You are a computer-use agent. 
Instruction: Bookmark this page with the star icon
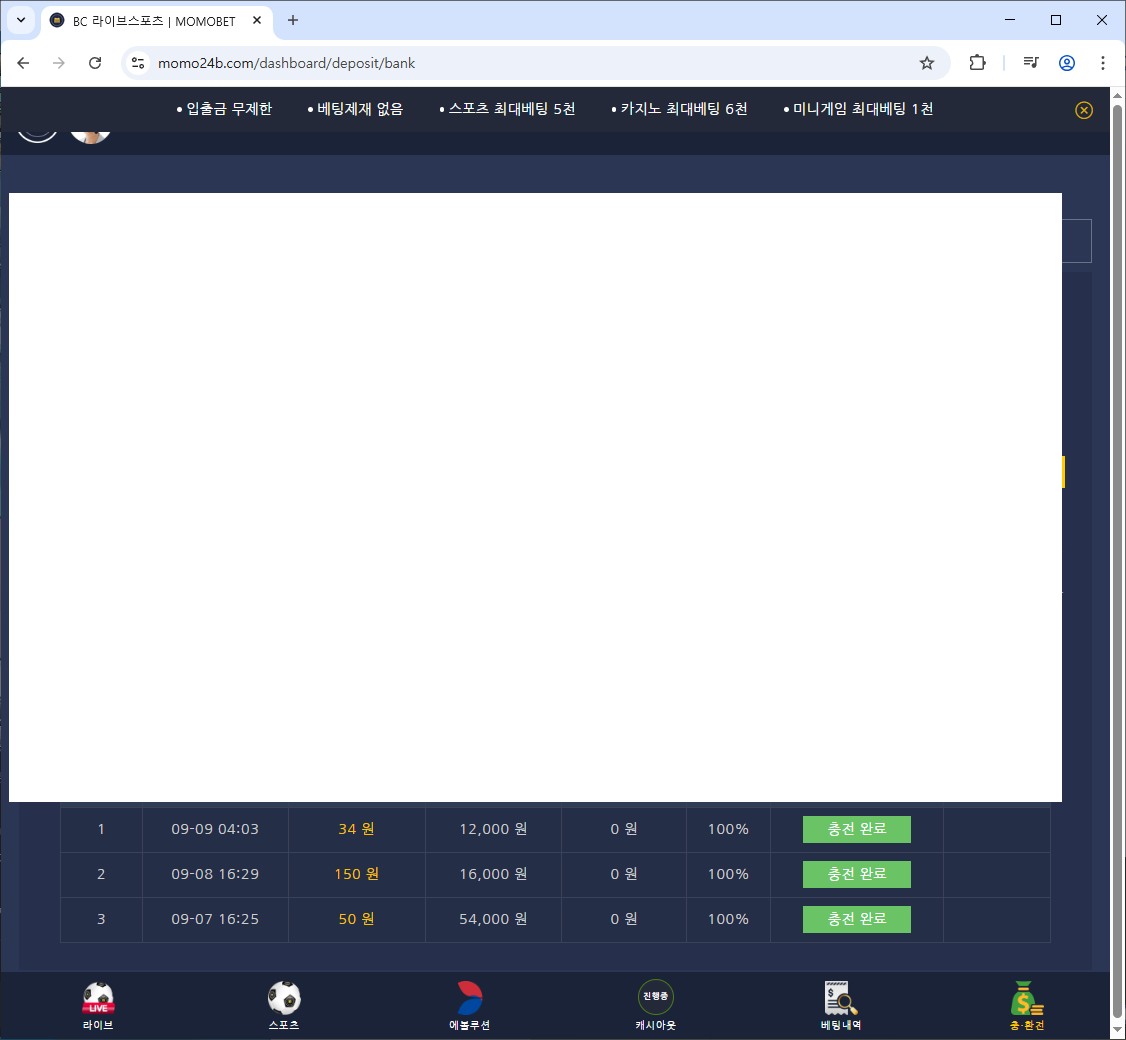click(x=927, y=63)
